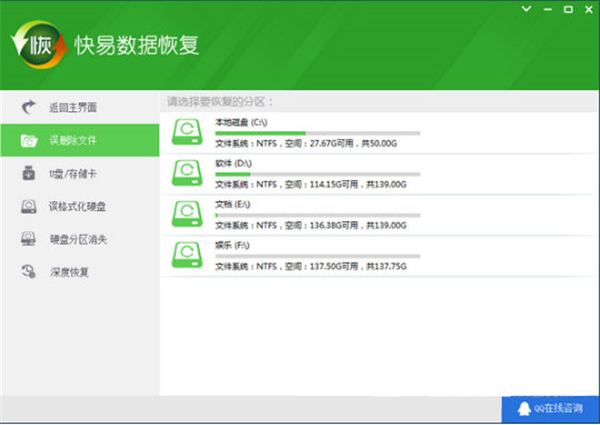Click the deep recovery icon for 深度恢复
The height and width of the screenshot is (425, 600).
click(30, 272)
